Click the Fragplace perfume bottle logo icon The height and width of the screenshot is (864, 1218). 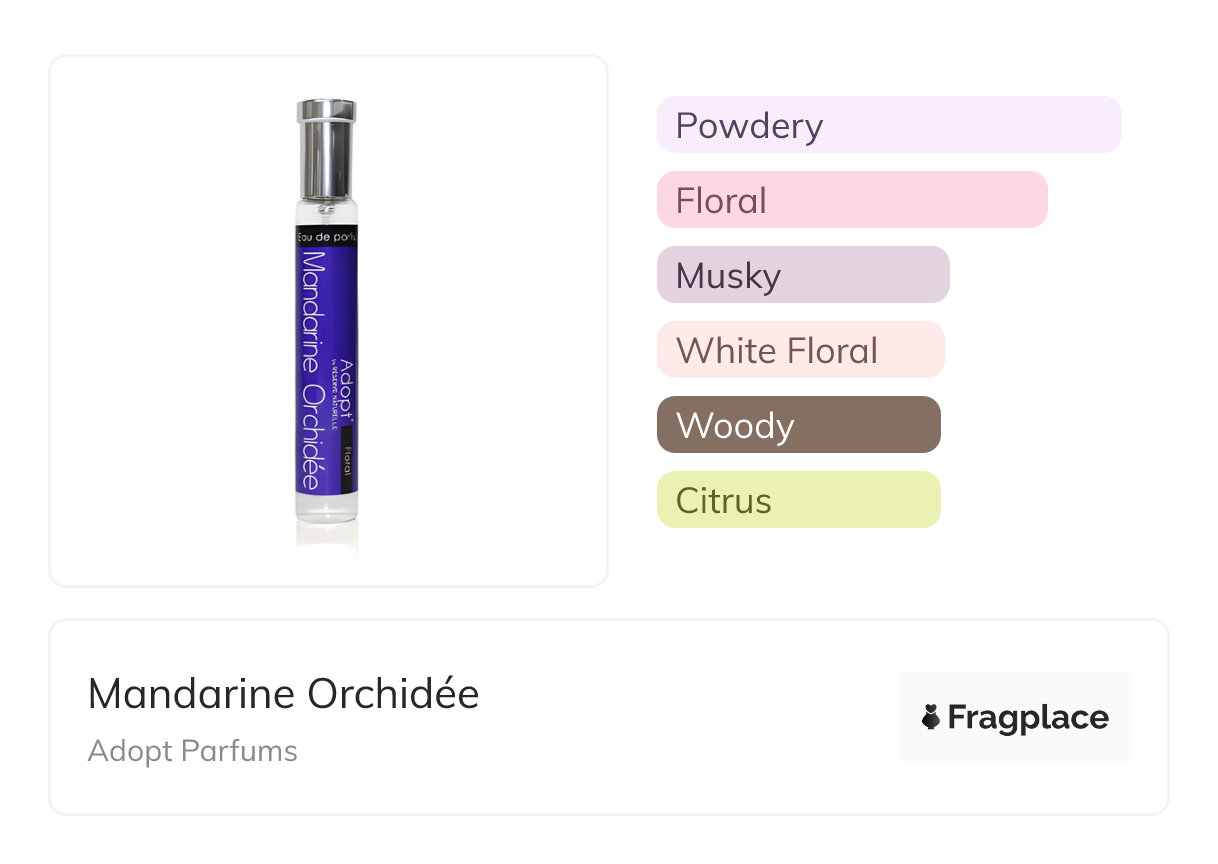pyautogui.click(x=931, y=717)
